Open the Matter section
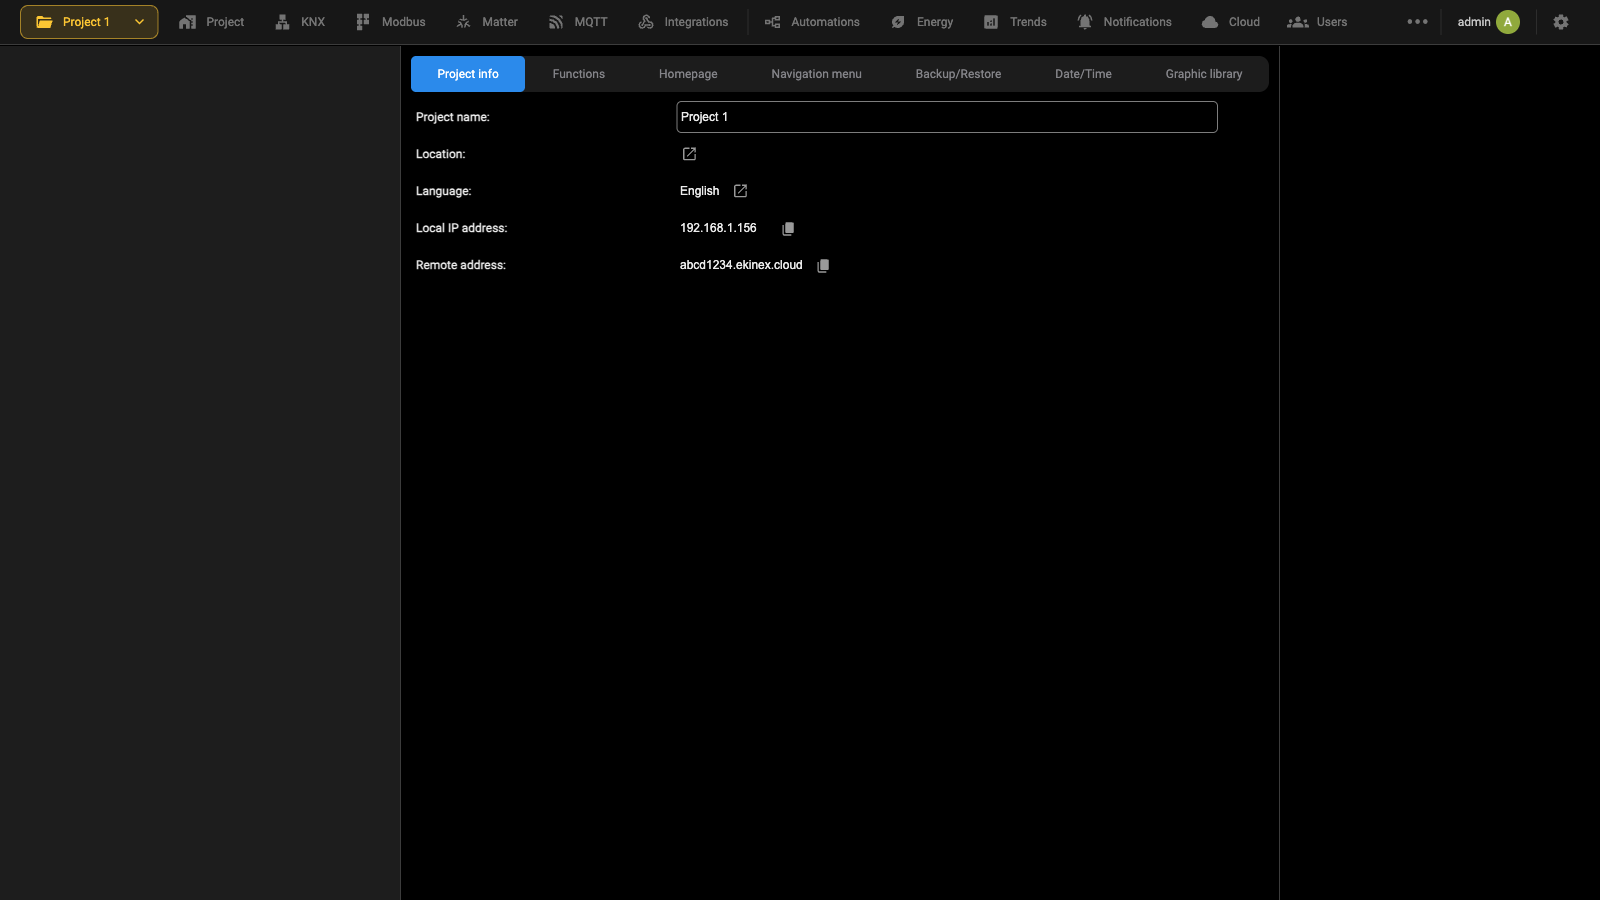The image size is (1600, 900). pos(487,22)
